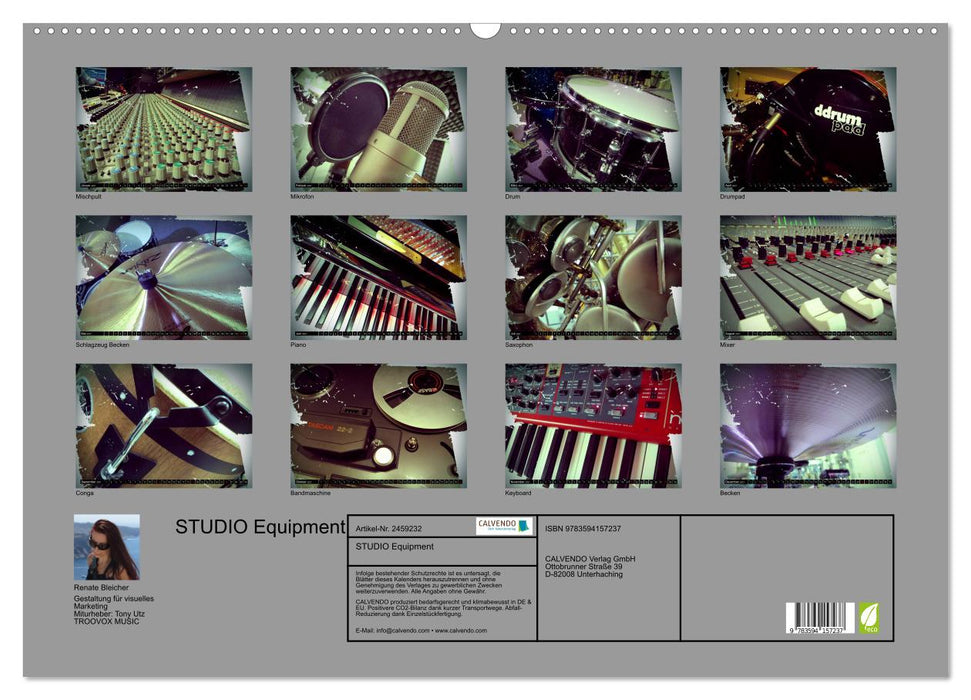Click the Schlagzeug Becken caption
Image resolution: width=971 pixels, height=700 pixels.
point(102,344)
